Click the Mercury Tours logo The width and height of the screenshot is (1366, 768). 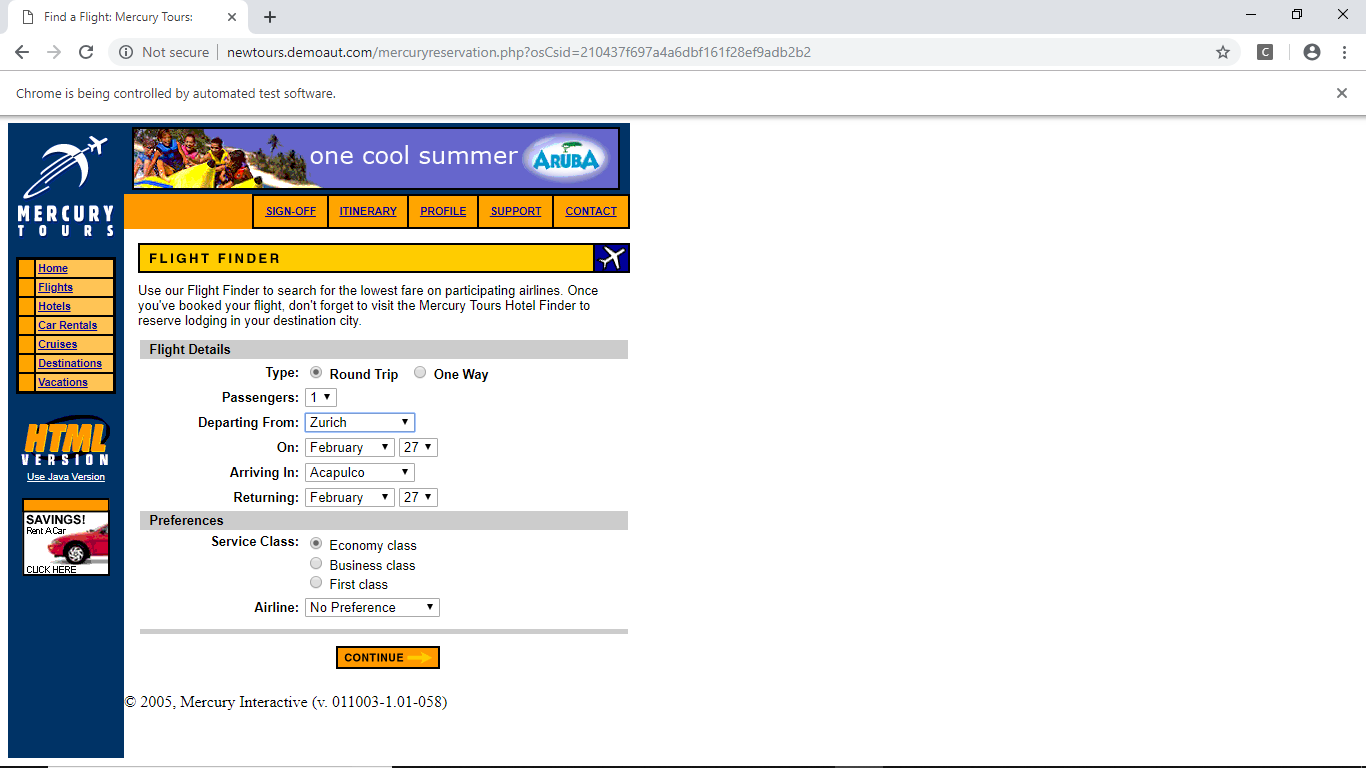click(x=66, y=186)
